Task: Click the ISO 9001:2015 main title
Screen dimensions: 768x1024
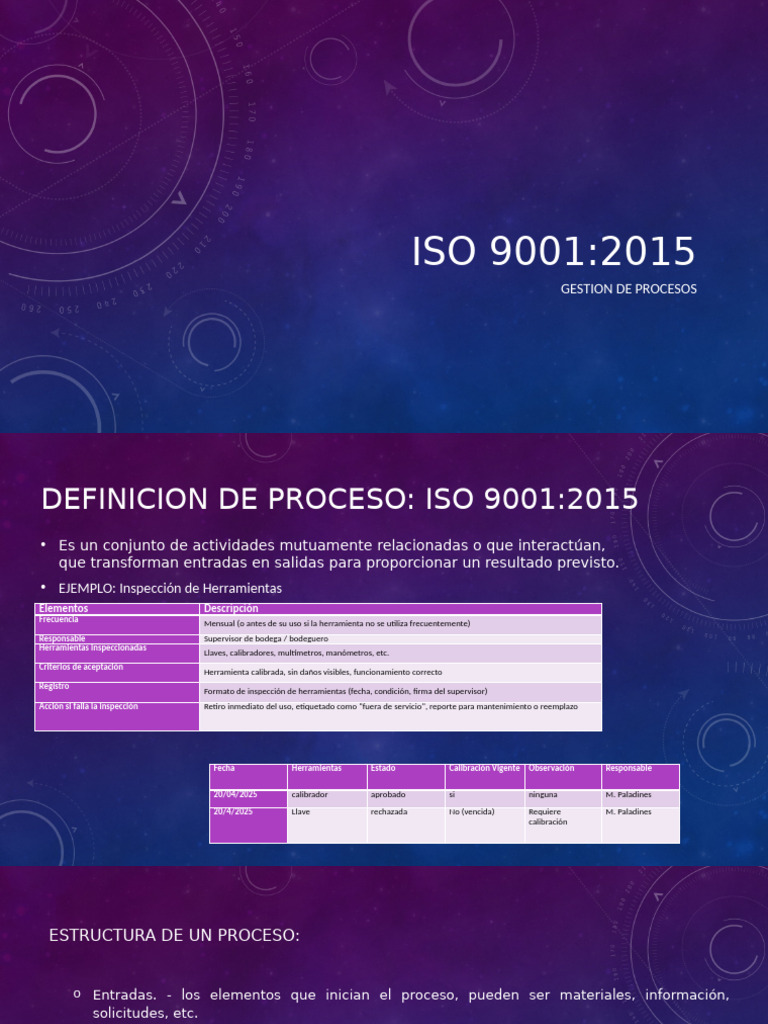Action: 553,252
